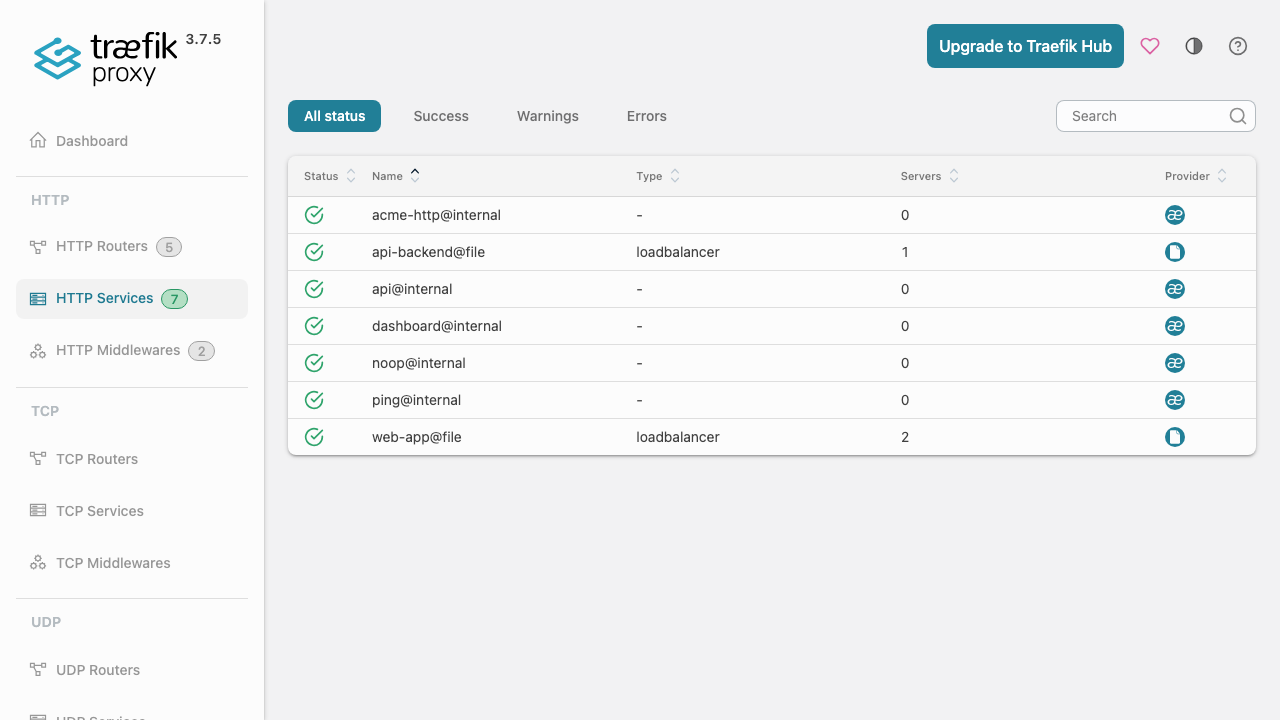Open TCP Services page

point(132,511)
